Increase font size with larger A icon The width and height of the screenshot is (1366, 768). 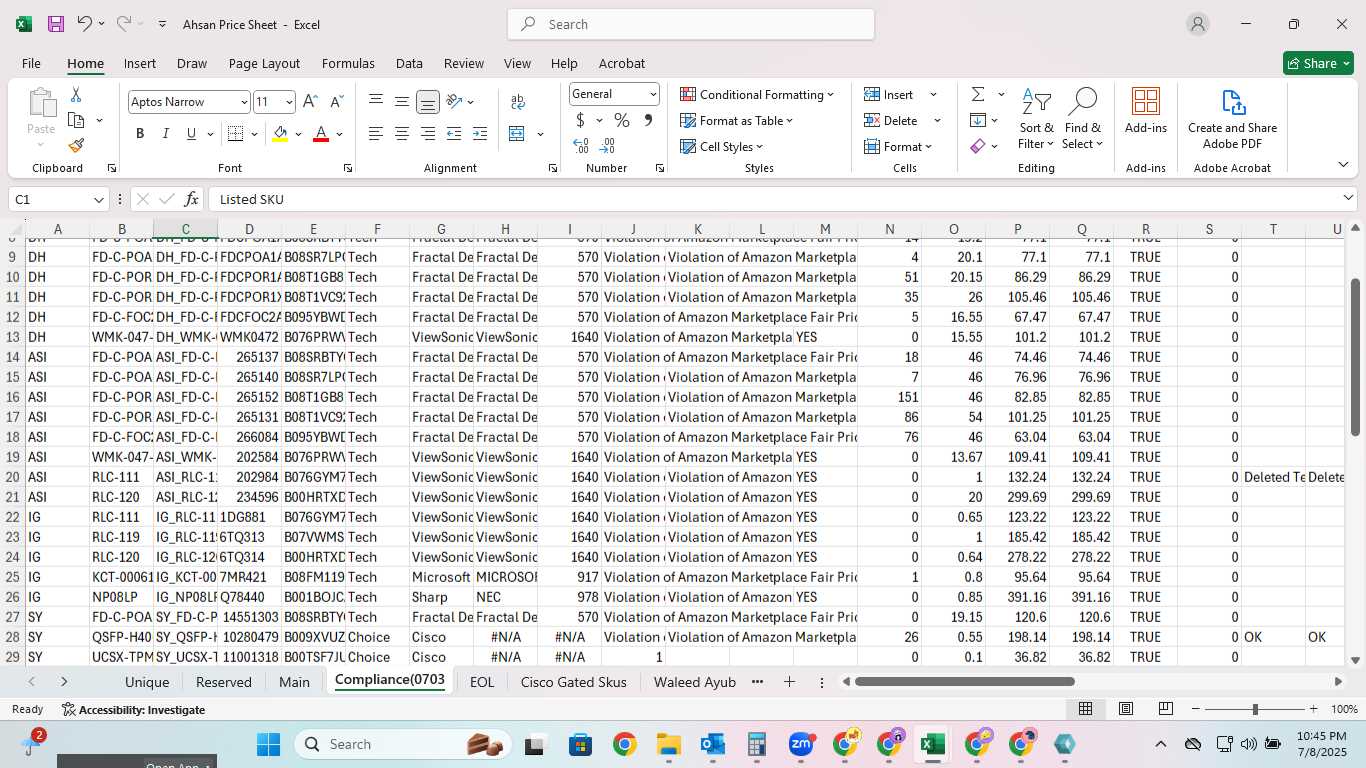[x=310, y=102]
